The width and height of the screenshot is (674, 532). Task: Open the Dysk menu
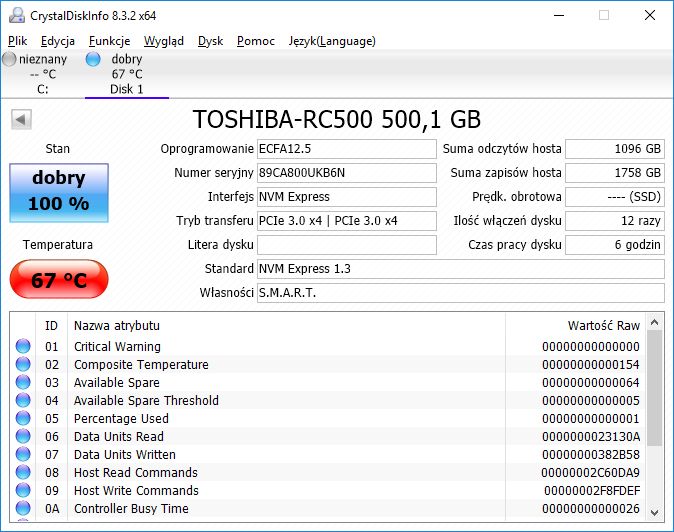pos(210,41)
